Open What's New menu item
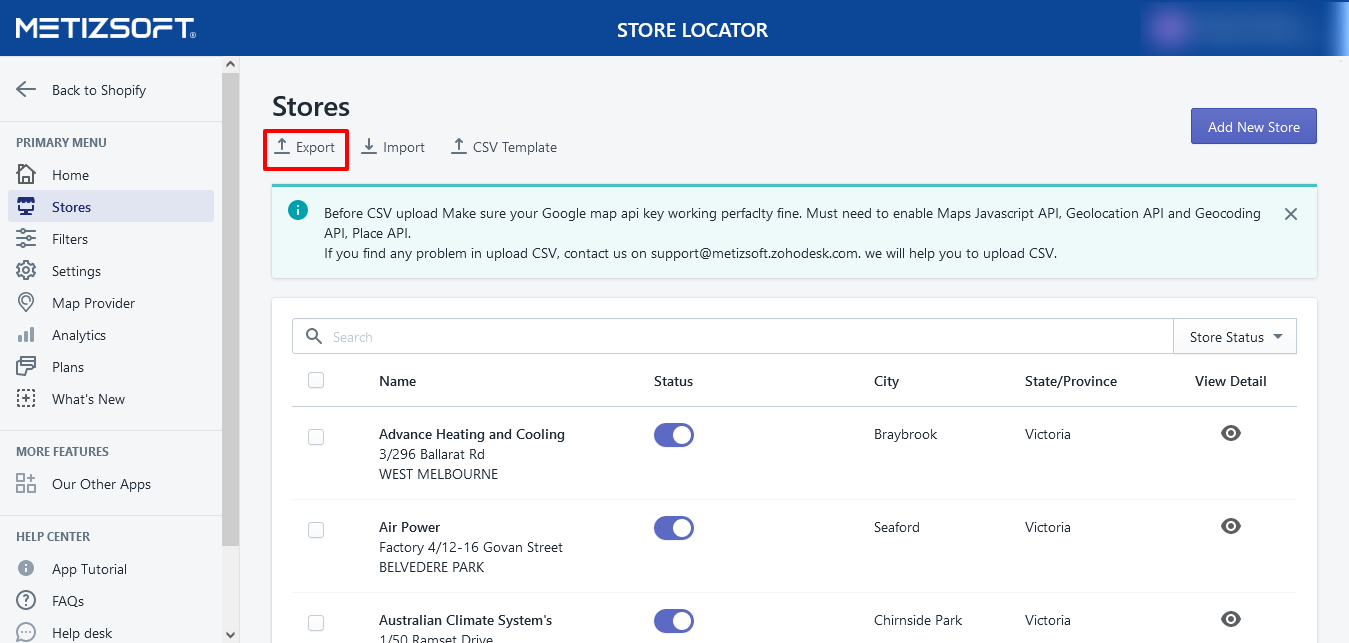Viewport: 1349px width, 643px height. [88, 399]
